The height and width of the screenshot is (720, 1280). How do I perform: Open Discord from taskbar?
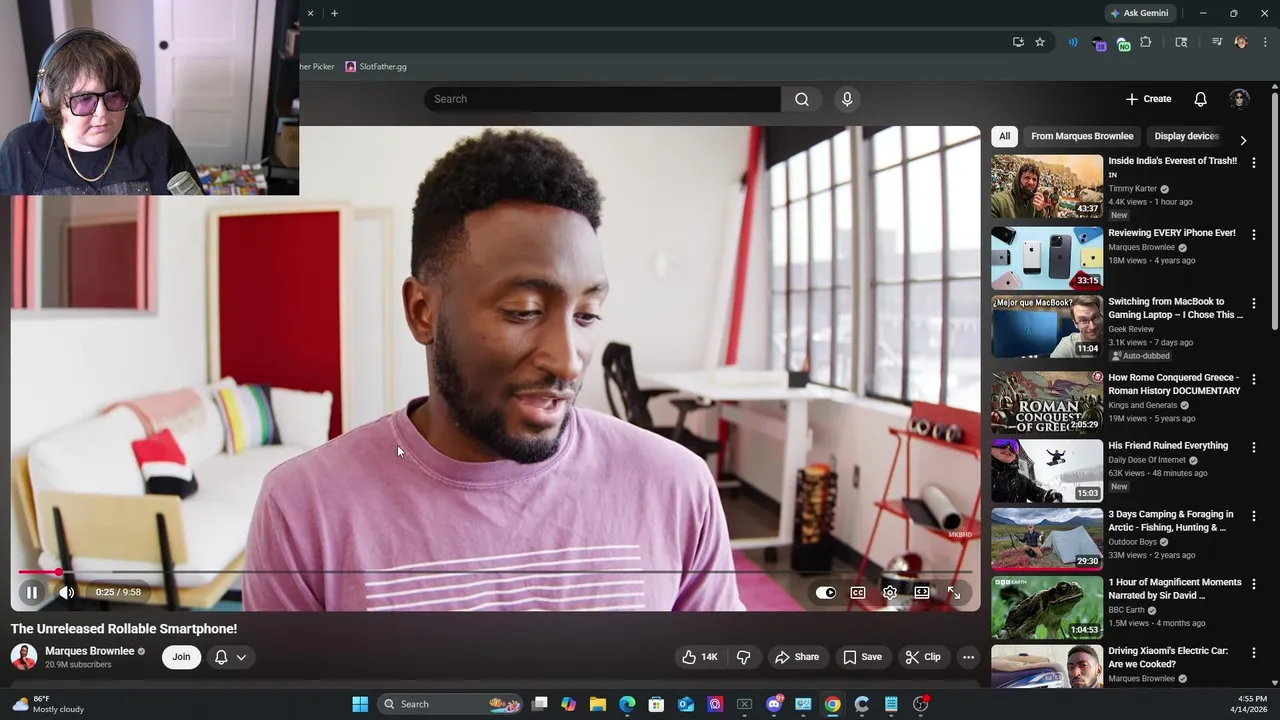coord(774,704)
